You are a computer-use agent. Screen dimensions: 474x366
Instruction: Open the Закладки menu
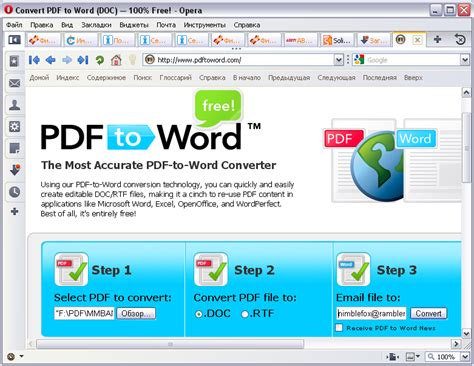click(96, 25)
